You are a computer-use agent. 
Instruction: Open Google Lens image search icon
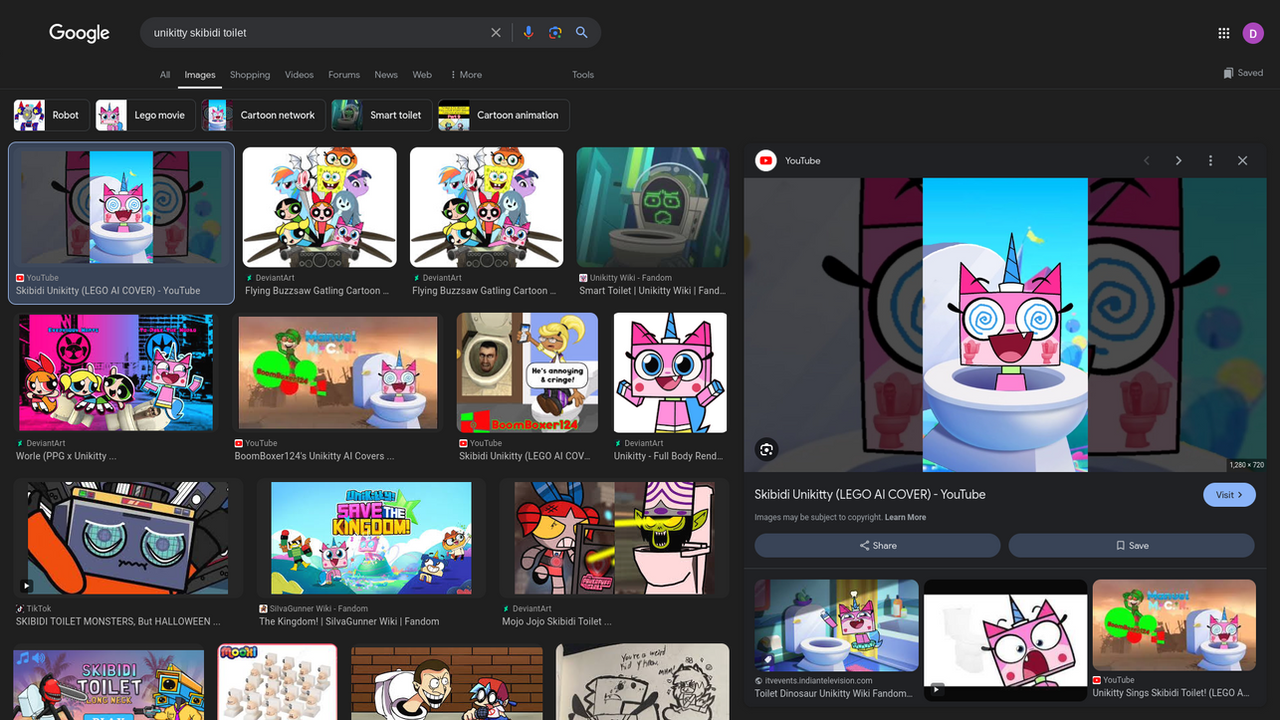(555, 33)
